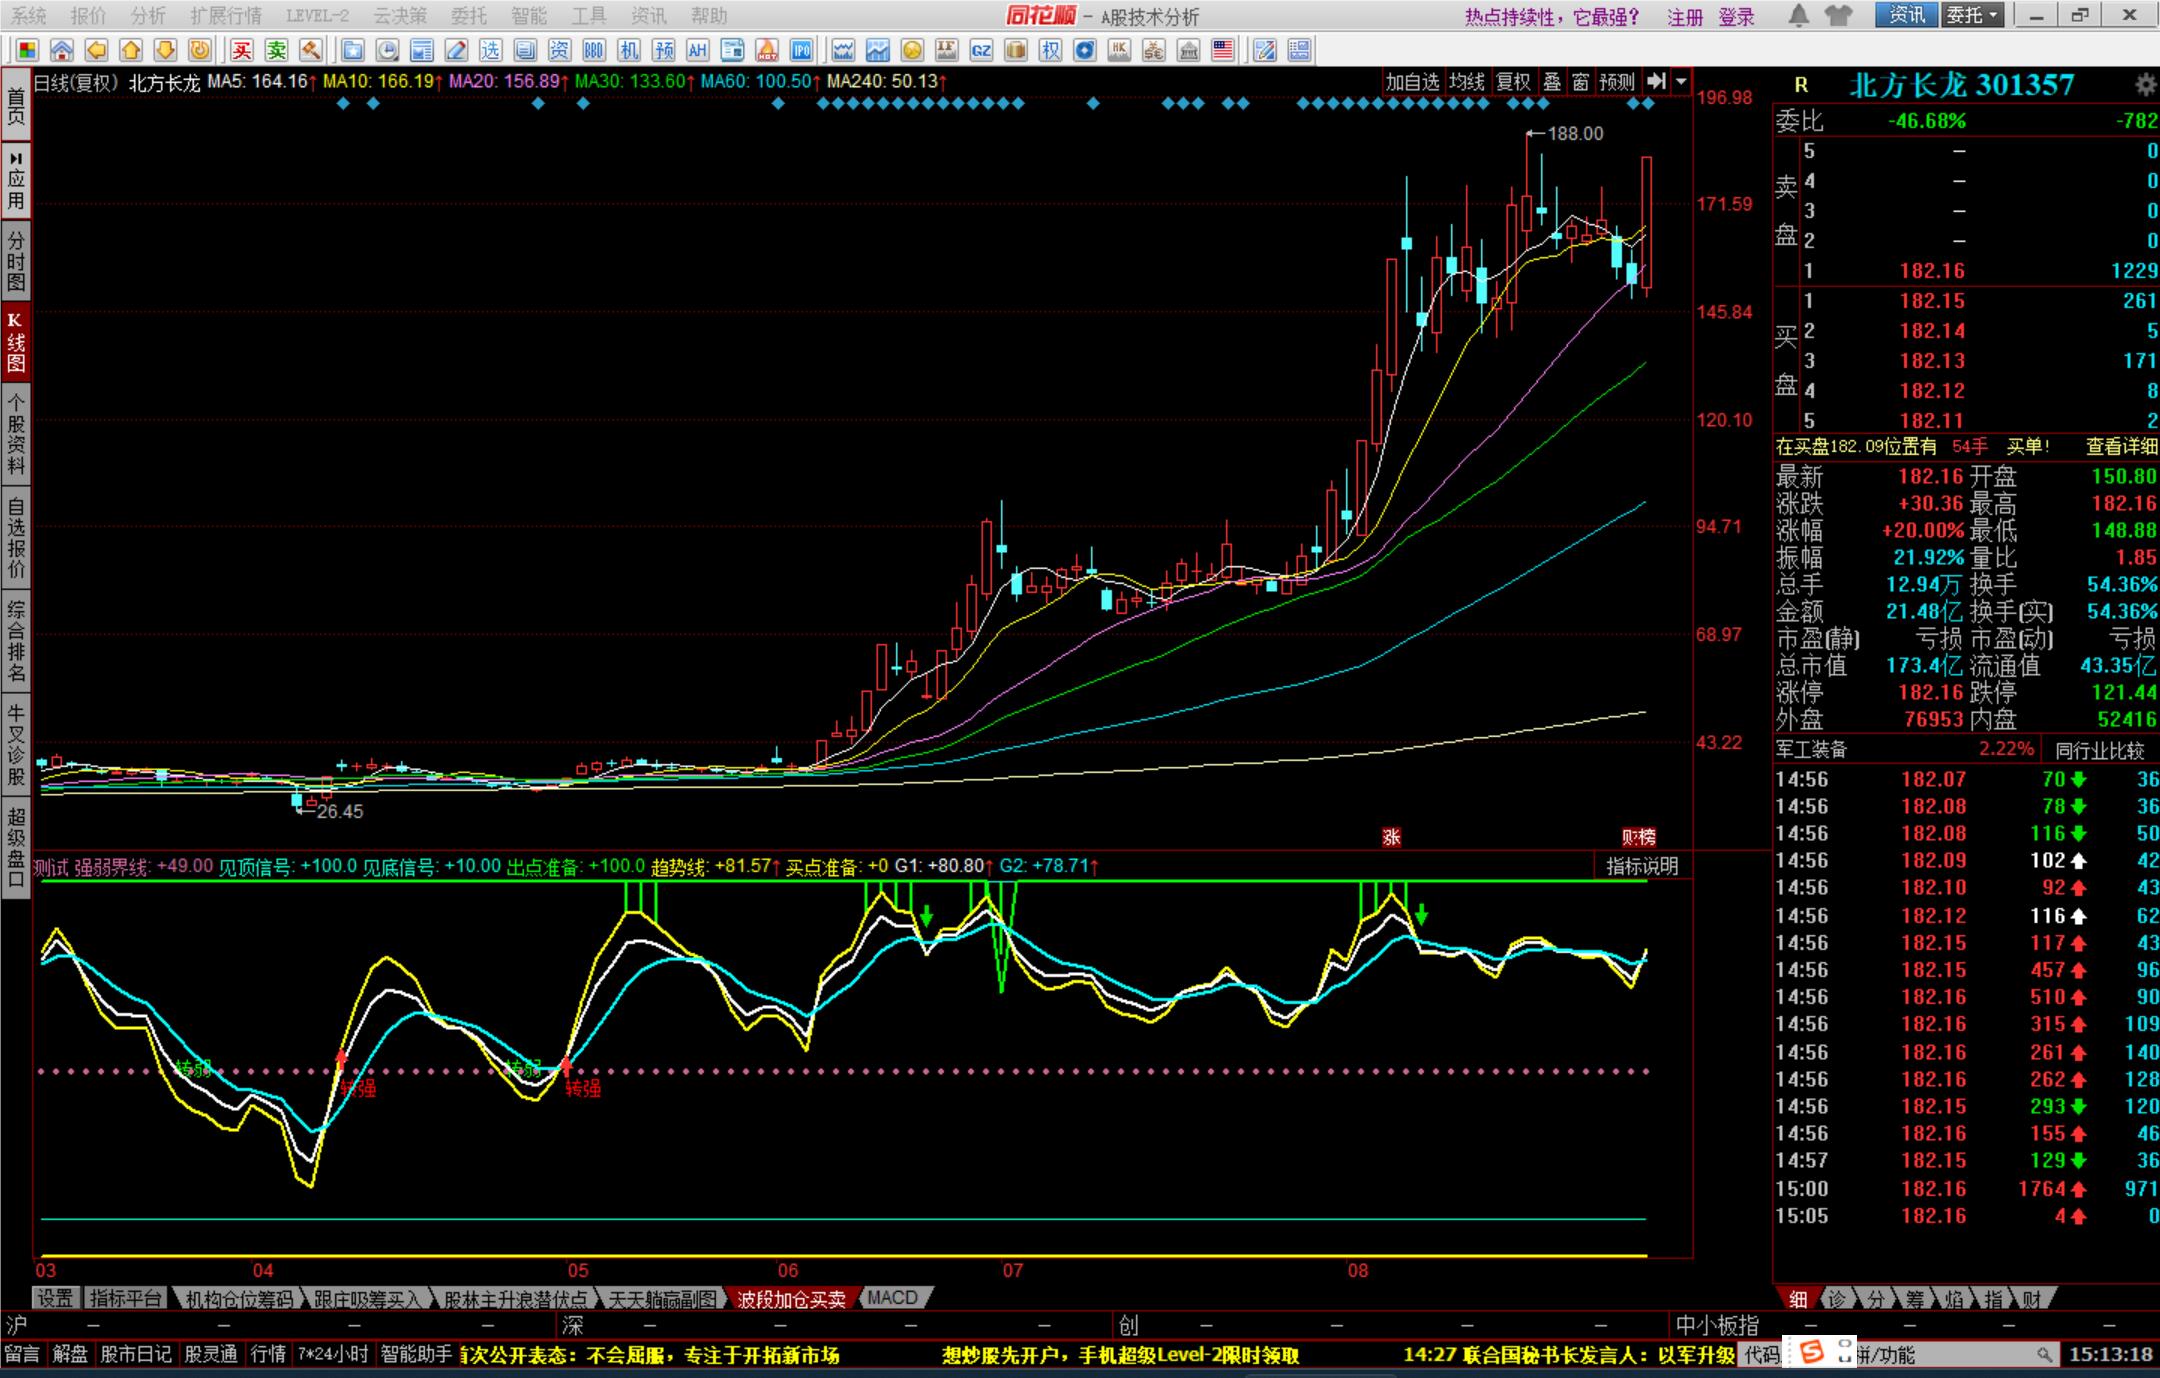Toggle the 叠 overlay chart button

[1551, 82]
